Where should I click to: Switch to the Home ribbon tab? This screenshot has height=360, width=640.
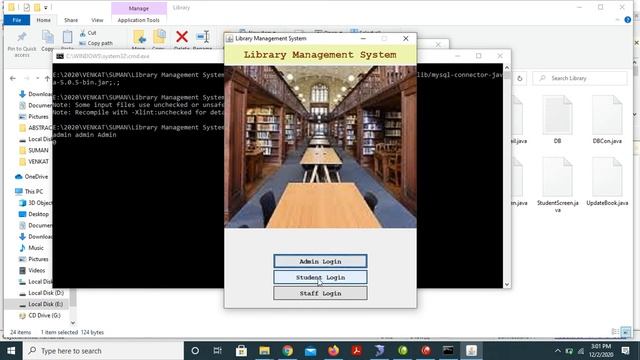pos(43,20)
